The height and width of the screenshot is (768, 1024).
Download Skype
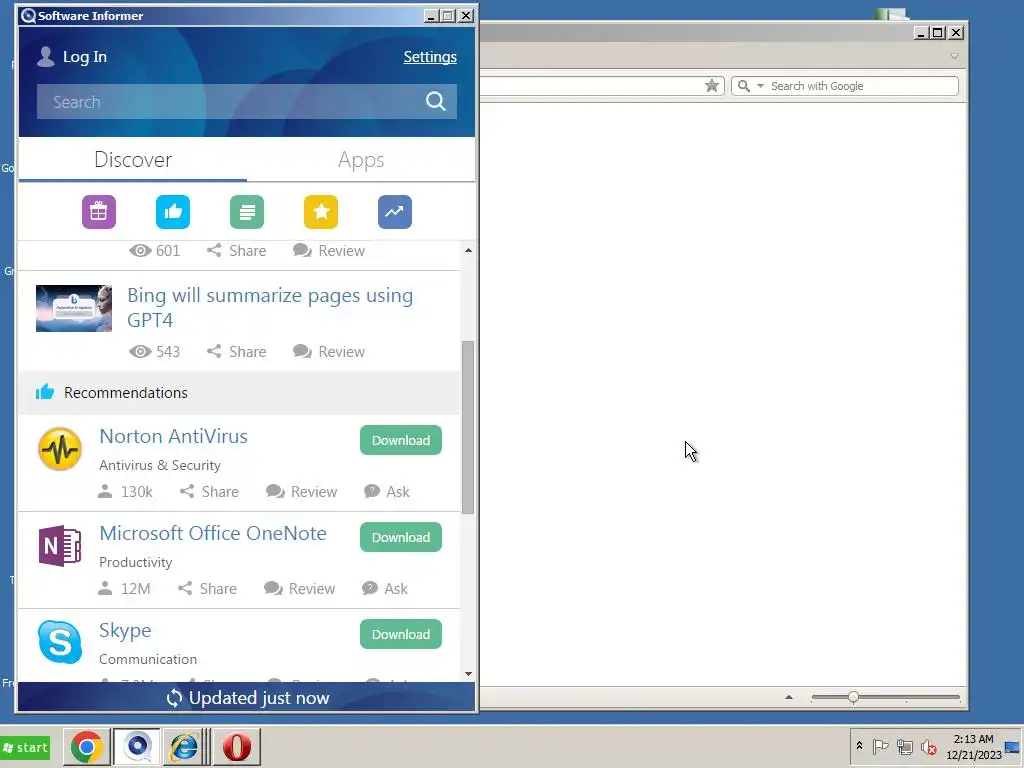(x=401, y=634)
